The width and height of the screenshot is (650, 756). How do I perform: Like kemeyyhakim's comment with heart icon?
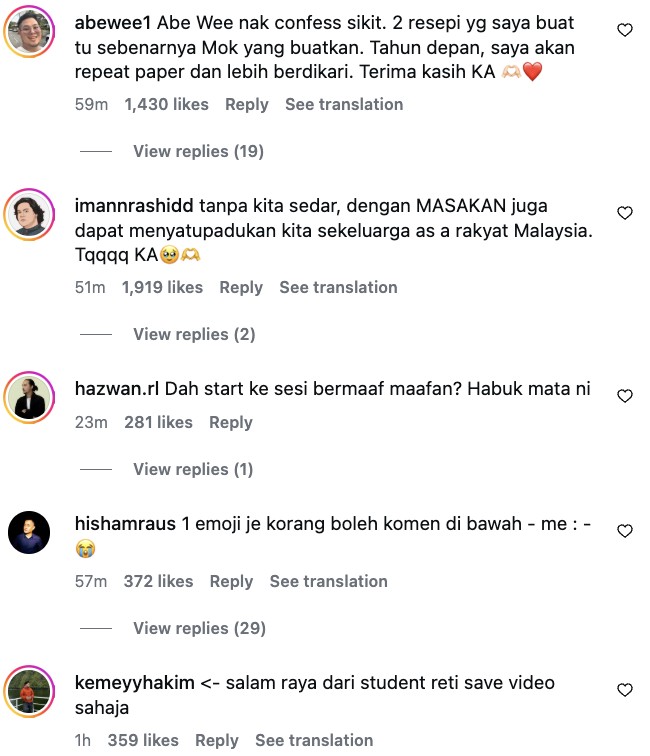click(625, 690)
